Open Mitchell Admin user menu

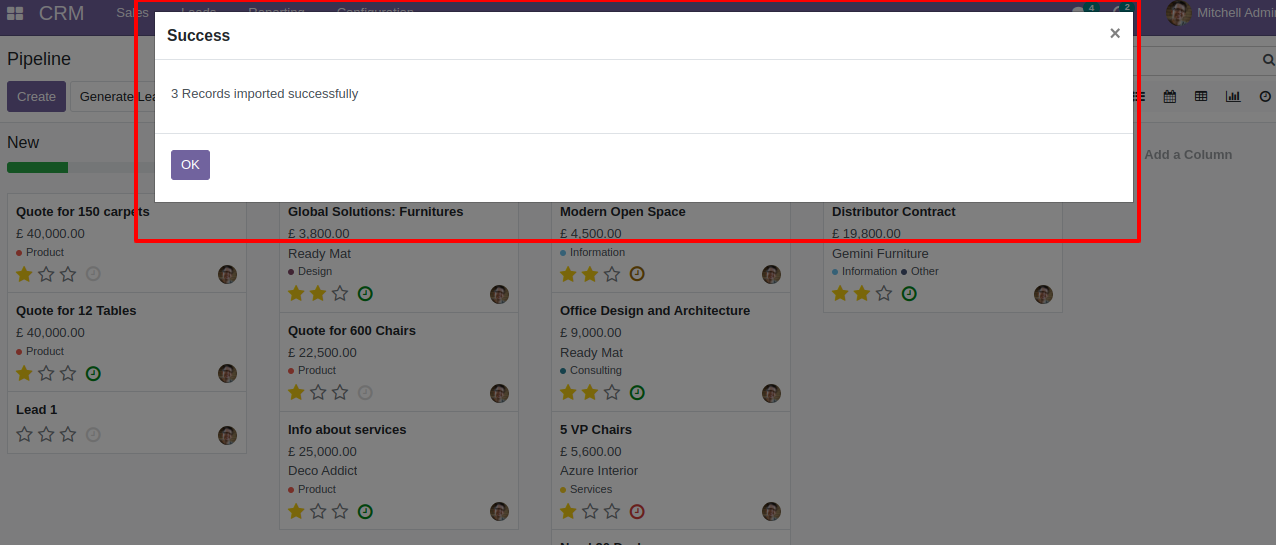[x=1221, y=13]
